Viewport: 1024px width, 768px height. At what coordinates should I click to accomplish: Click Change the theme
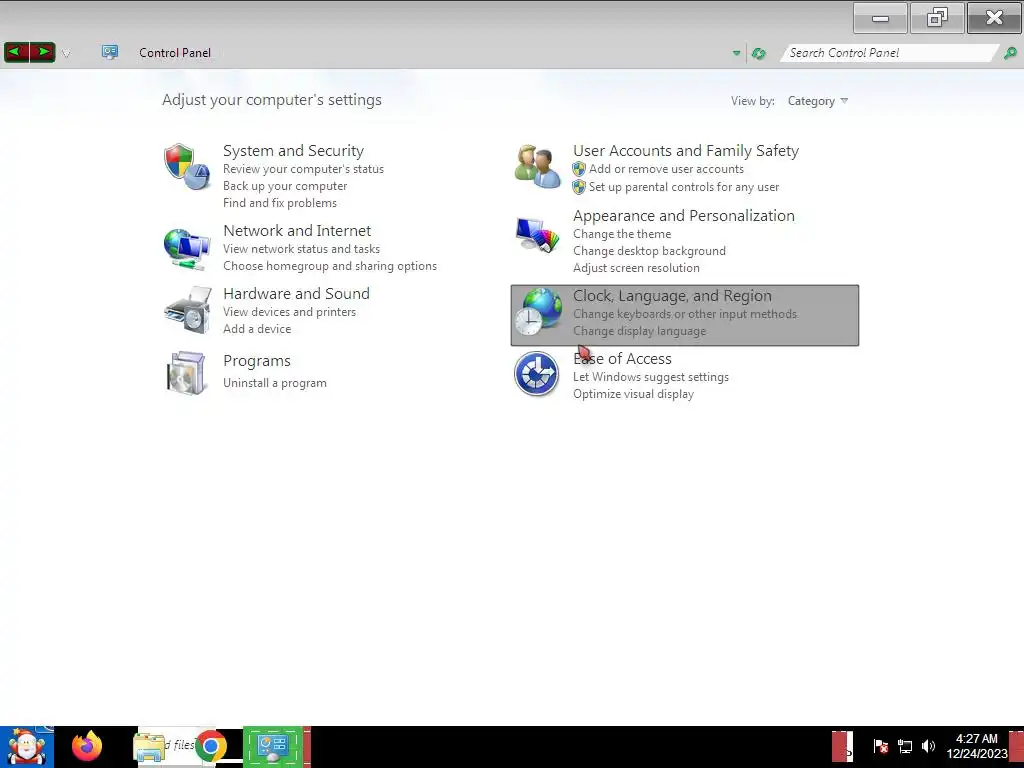point(622,234)
